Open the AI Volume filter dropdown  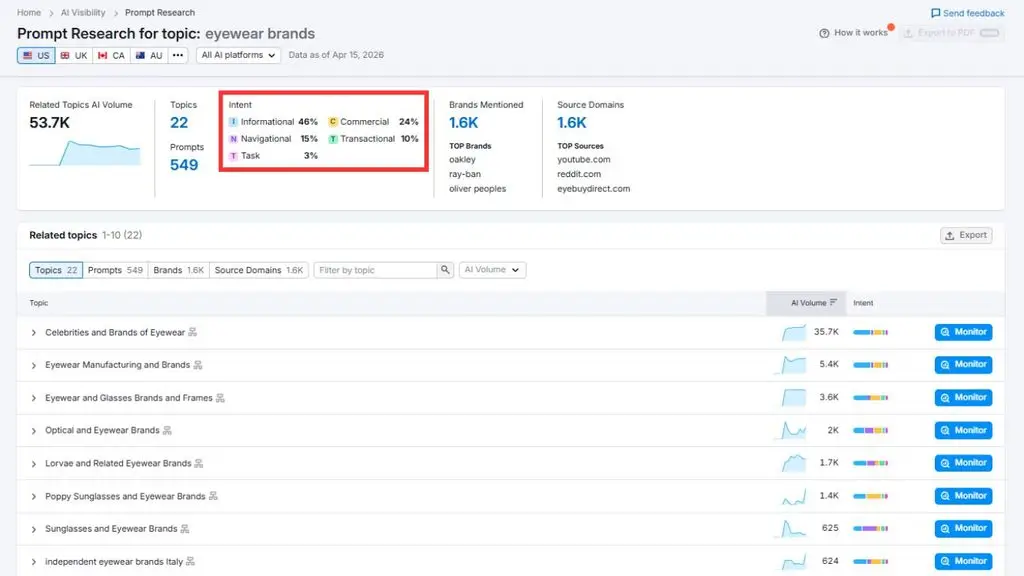[492, 270]
